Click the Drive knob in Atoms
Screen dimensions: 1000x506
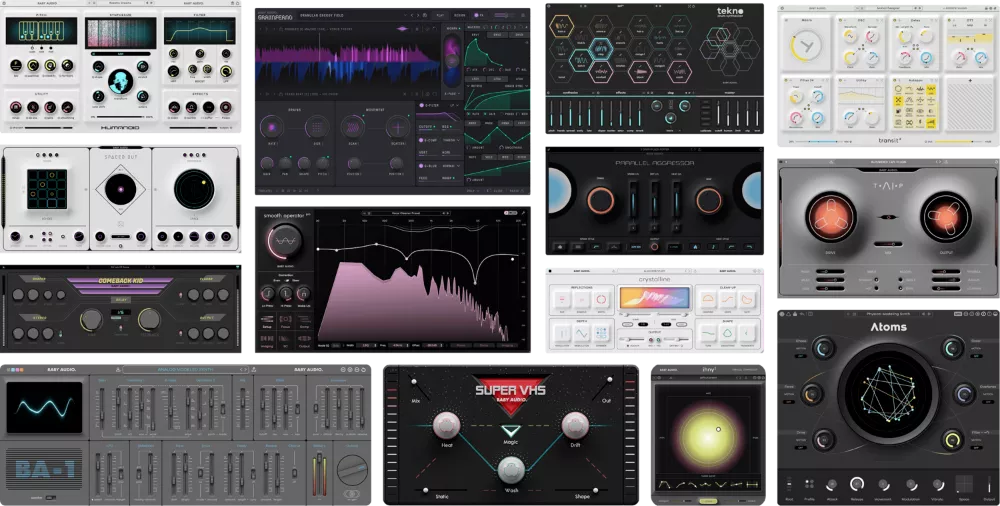tap(824, 440)
